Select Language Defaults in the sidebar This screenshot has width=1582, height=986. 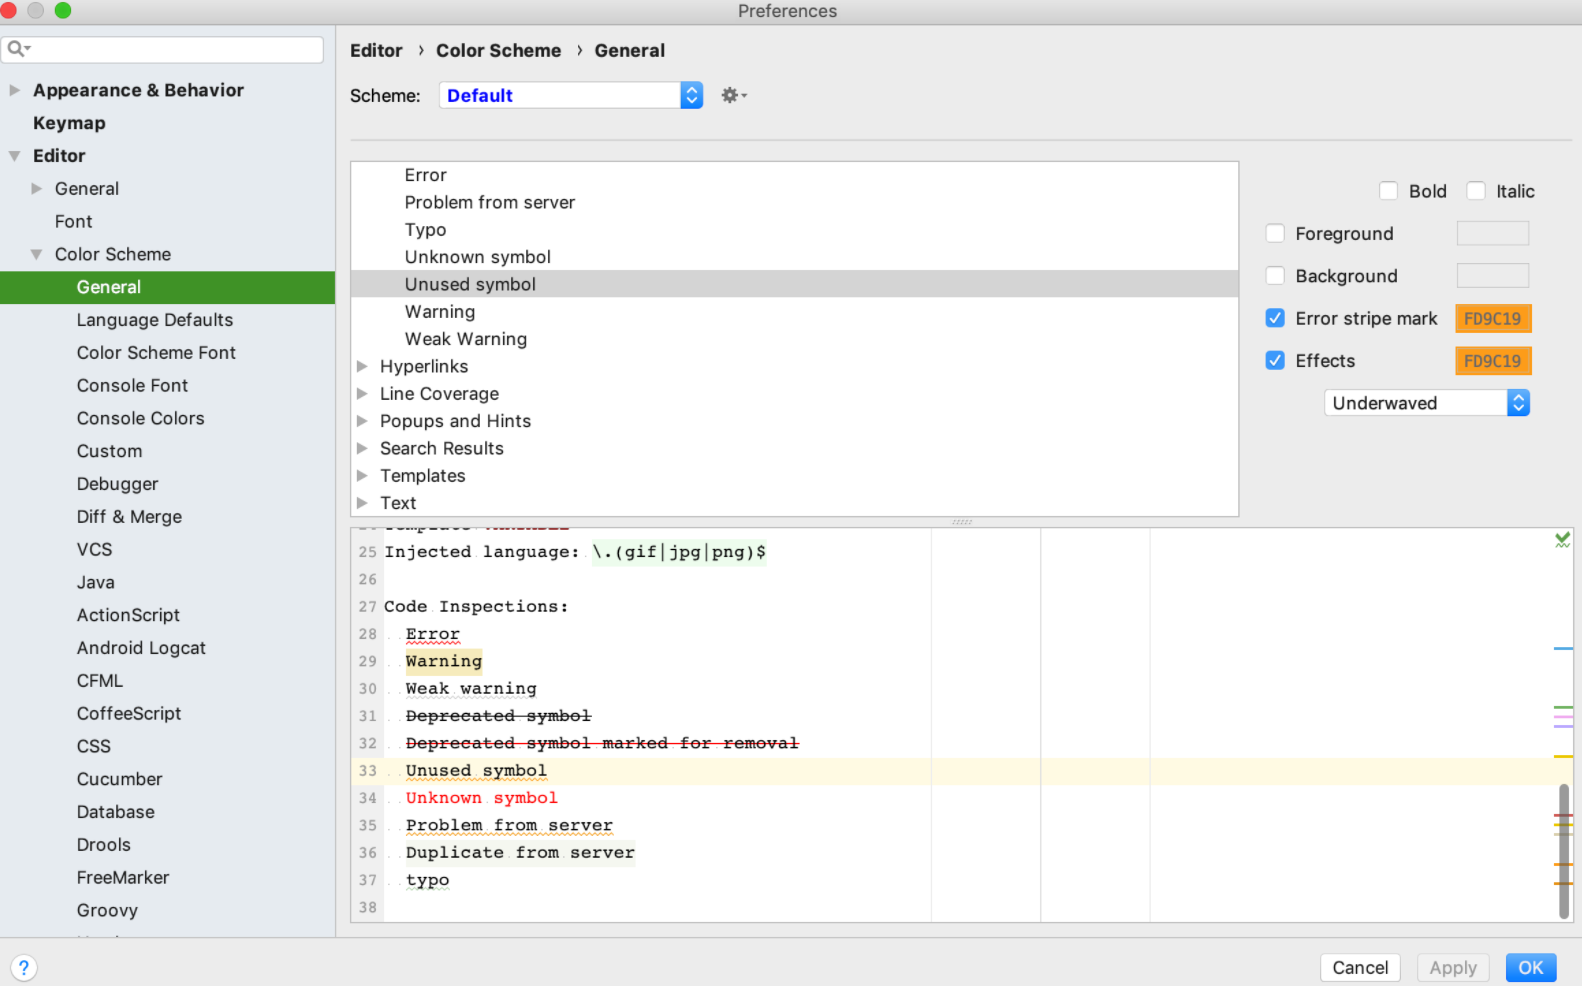pos(155,320)
